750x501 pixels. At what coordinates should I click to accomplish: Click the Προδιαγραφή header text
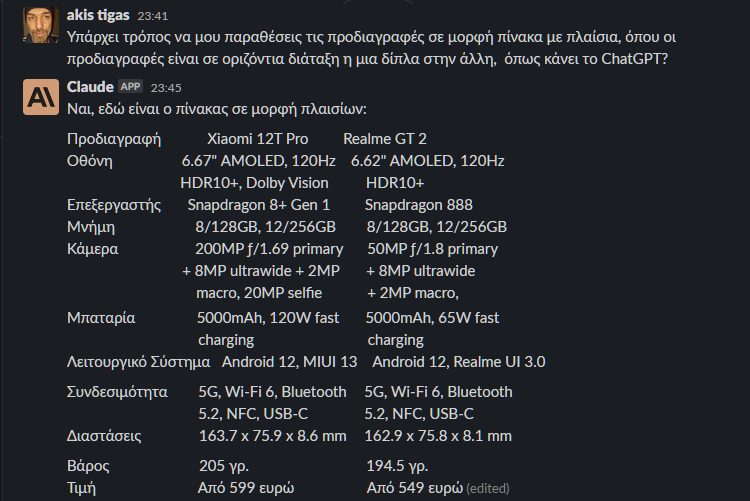click(x=114, y=139)
